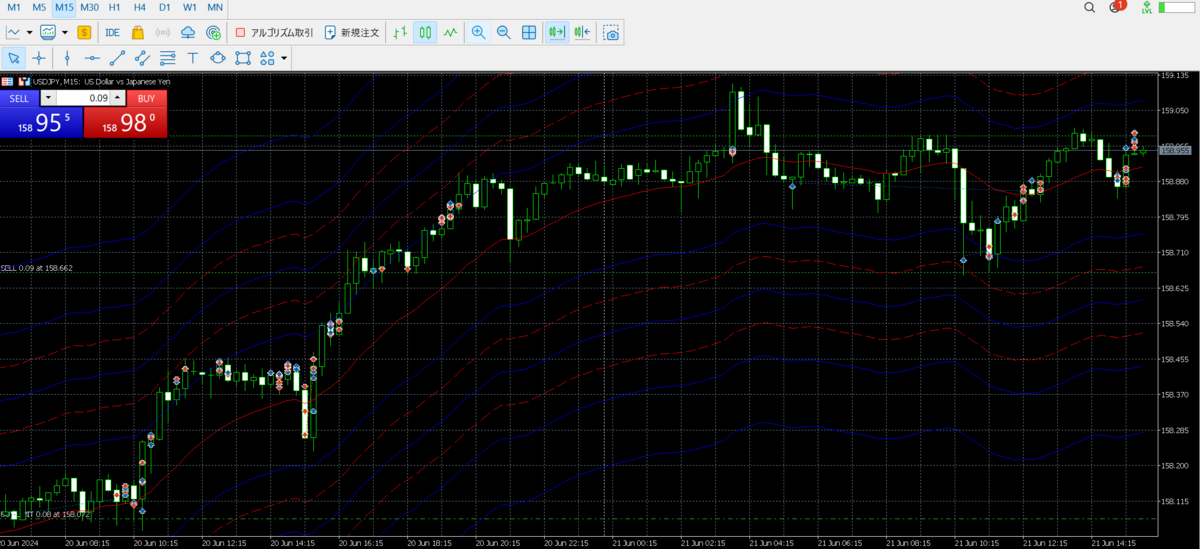Viewport: 1200px width, 549px height.
Task: Open the indicators list icon
Action: [48, 32]
